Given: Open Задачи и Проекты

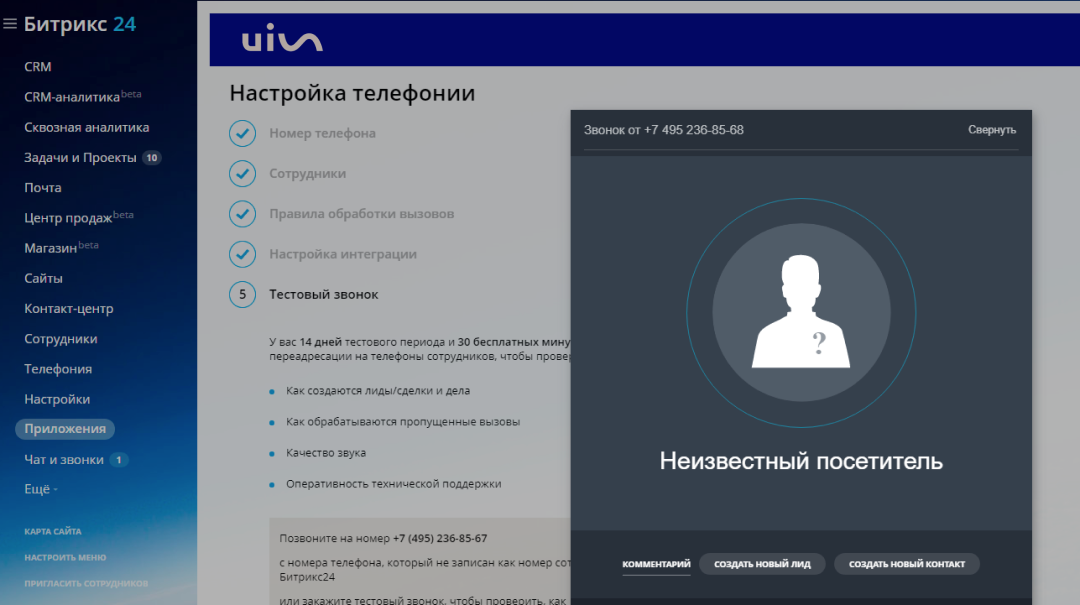Looking at the screenshot, I should click(81, 158).
